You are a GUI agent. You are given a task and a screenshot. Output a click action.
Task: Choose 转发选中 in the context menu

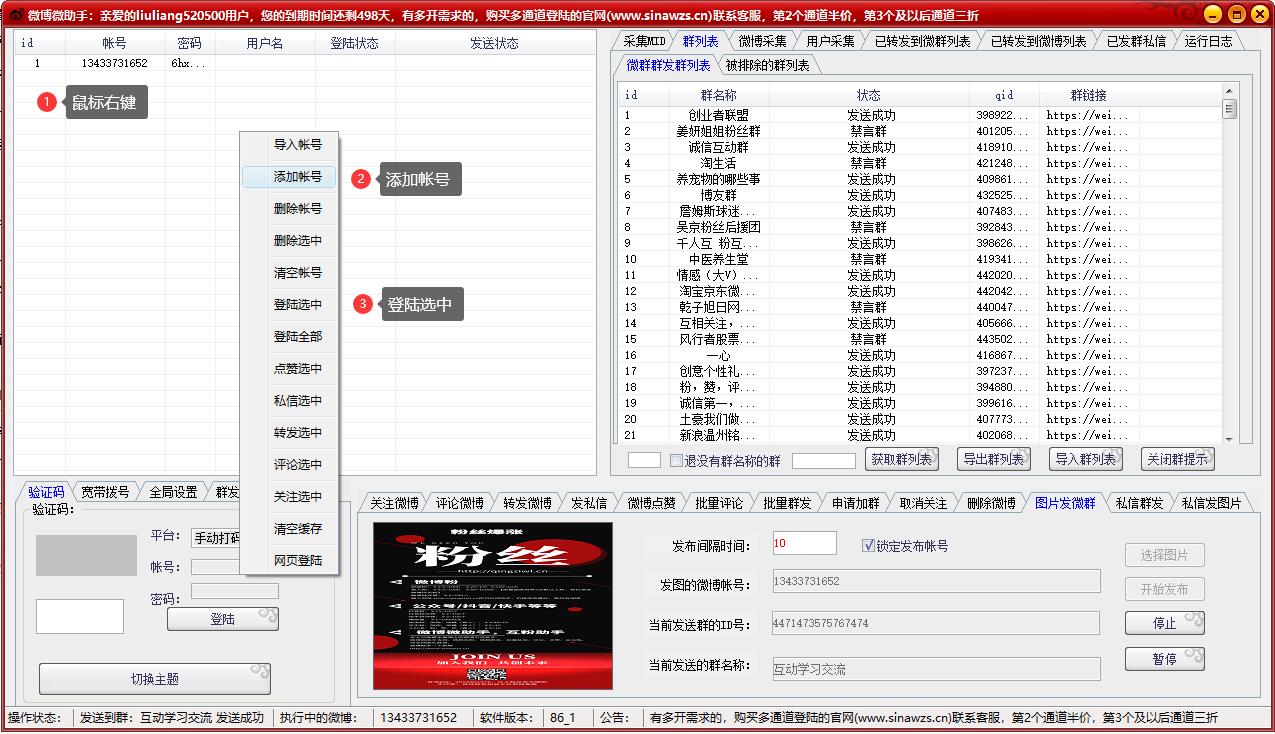click(298, 433)
